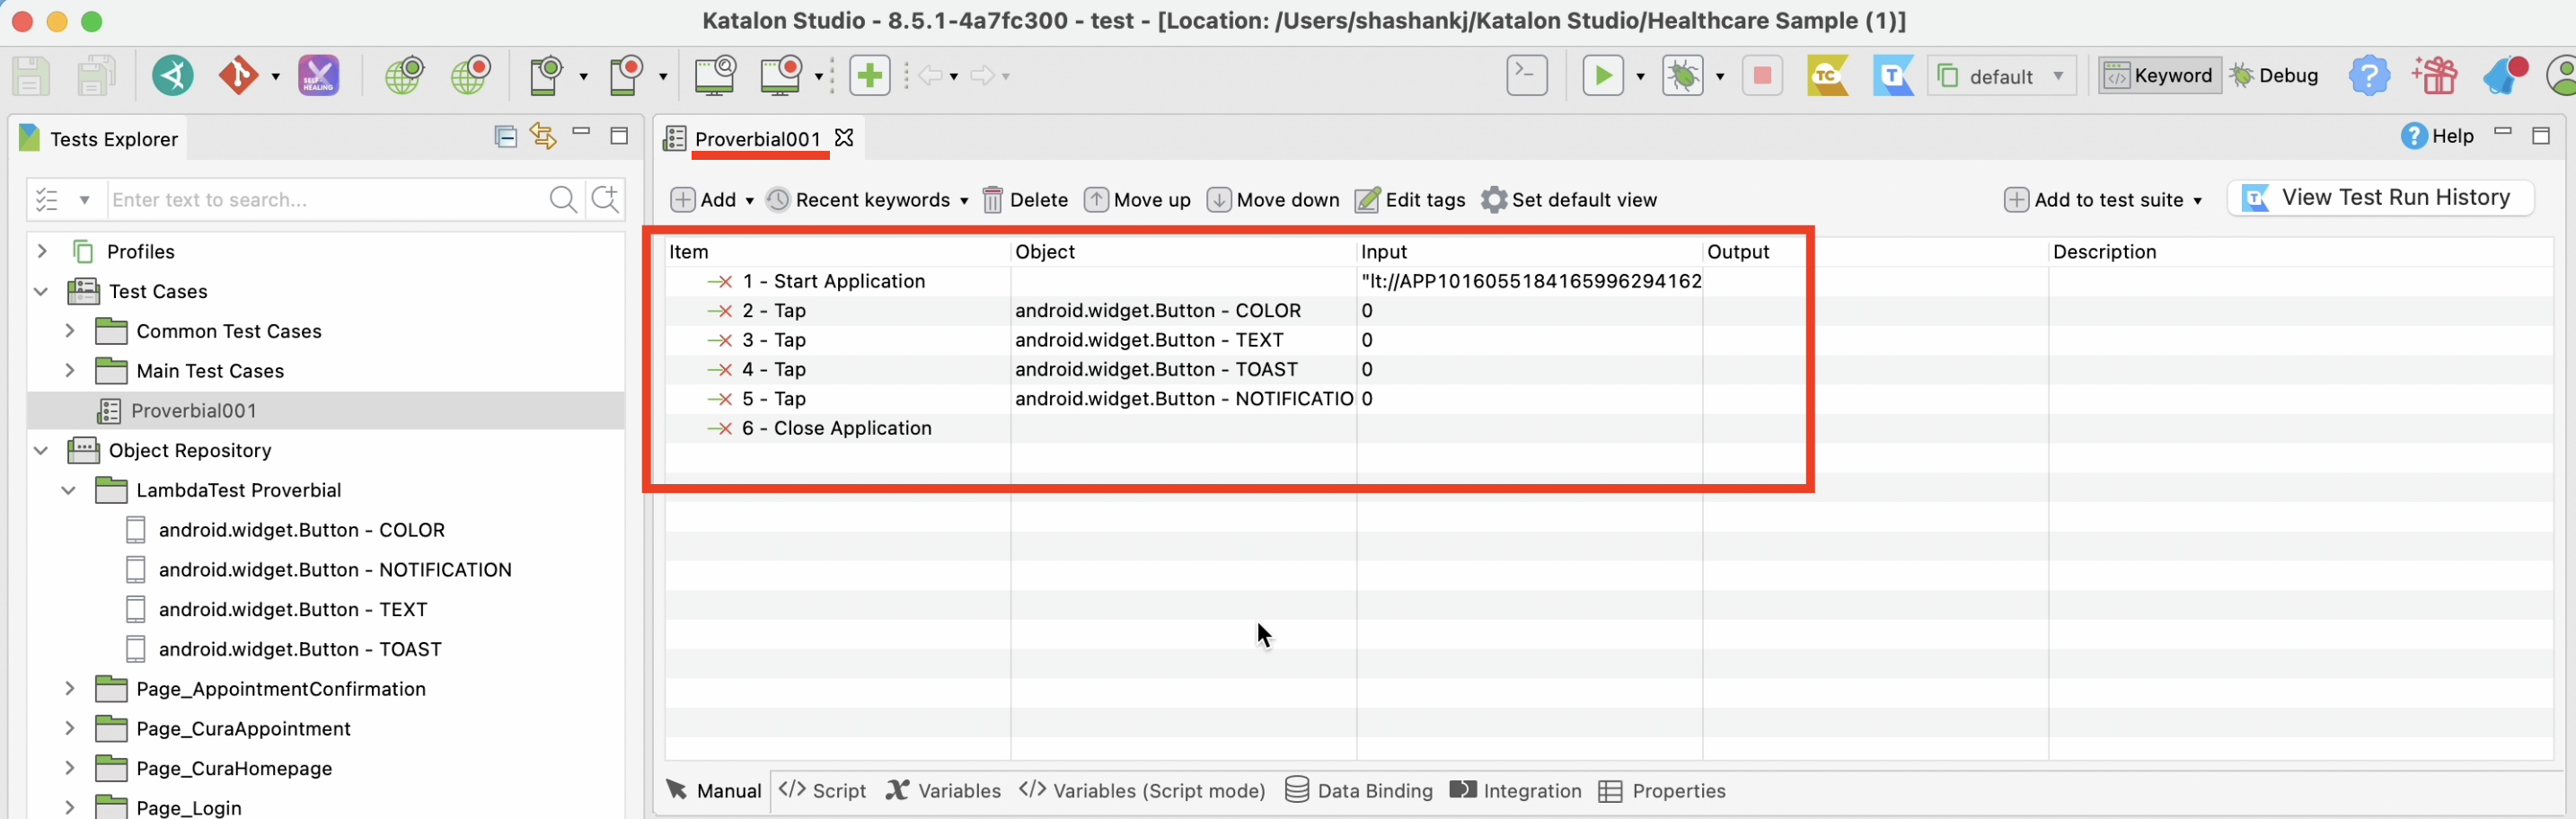The width and height of the screenshot is (2576, 819).
Task: Open the Self-Healing insights icon
Action: (318, 76)
